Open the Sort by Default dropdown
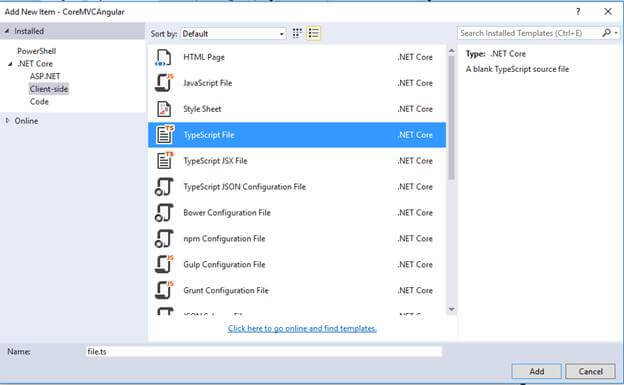This screenshot has width=624, height=385. click(x=233, y=34)
